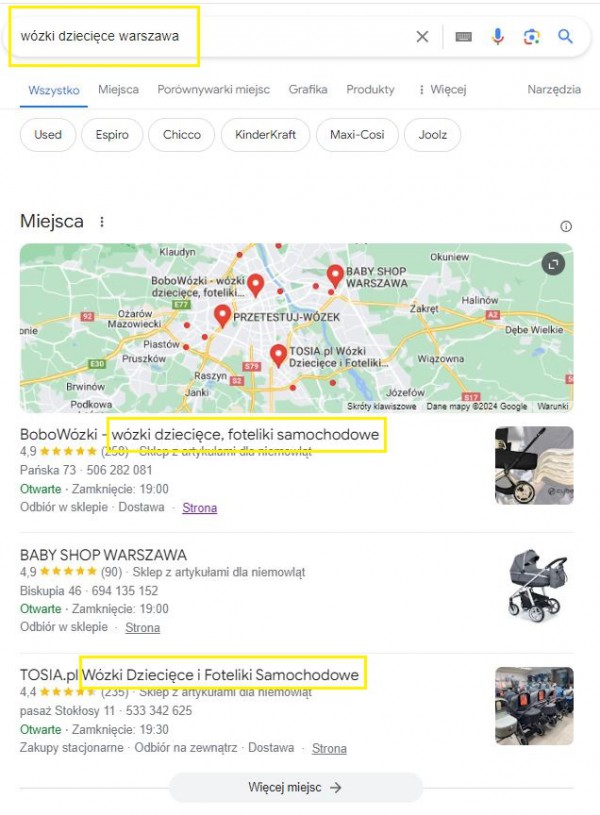Open Google Lens image search icon
The image size is (600, 815).
pyautogui.click(x=531, y=36)
